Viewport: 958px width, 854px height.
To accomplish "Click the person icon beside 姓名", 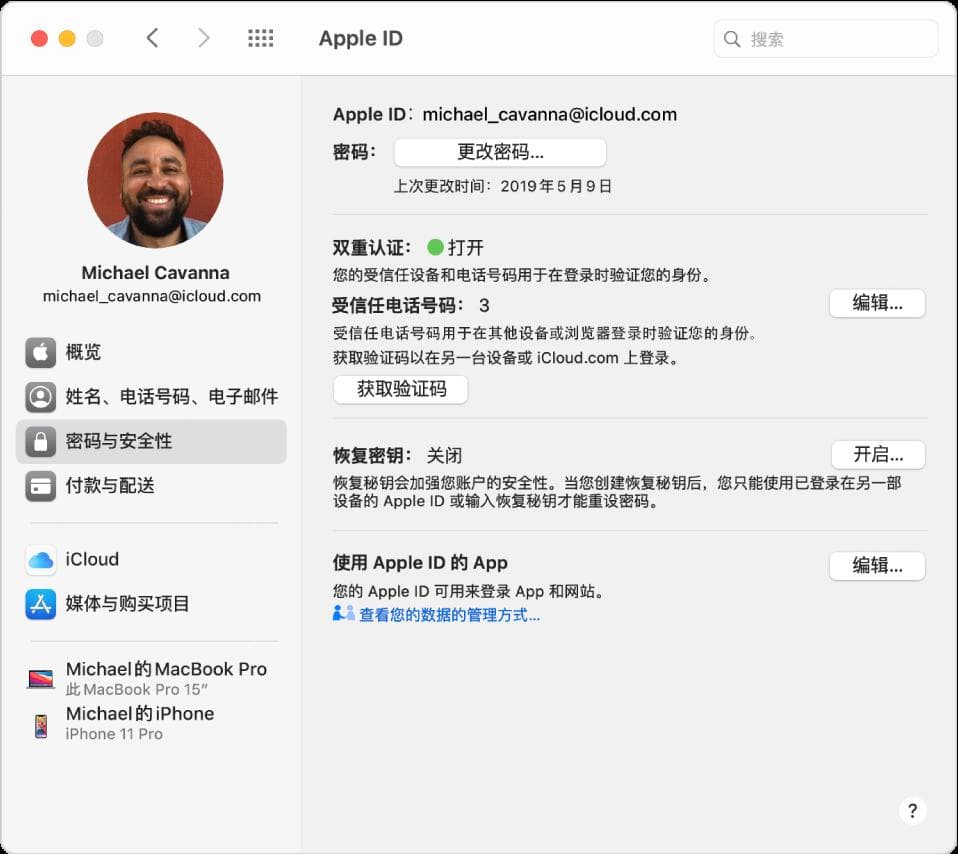I will pos(41,397).
